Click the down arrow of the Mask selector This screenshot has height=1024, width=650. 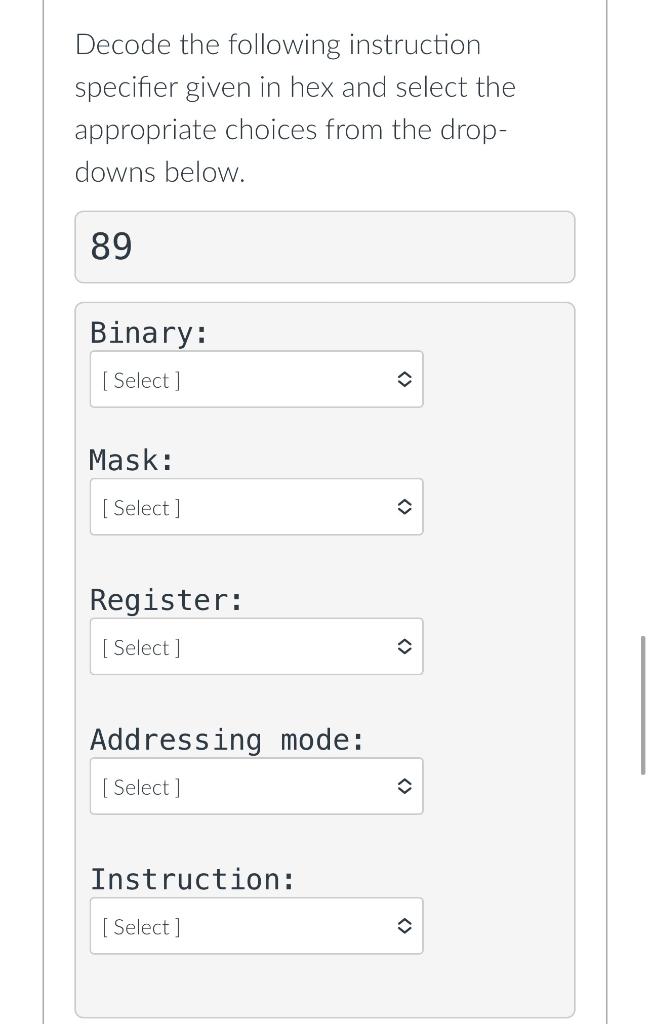404,511
